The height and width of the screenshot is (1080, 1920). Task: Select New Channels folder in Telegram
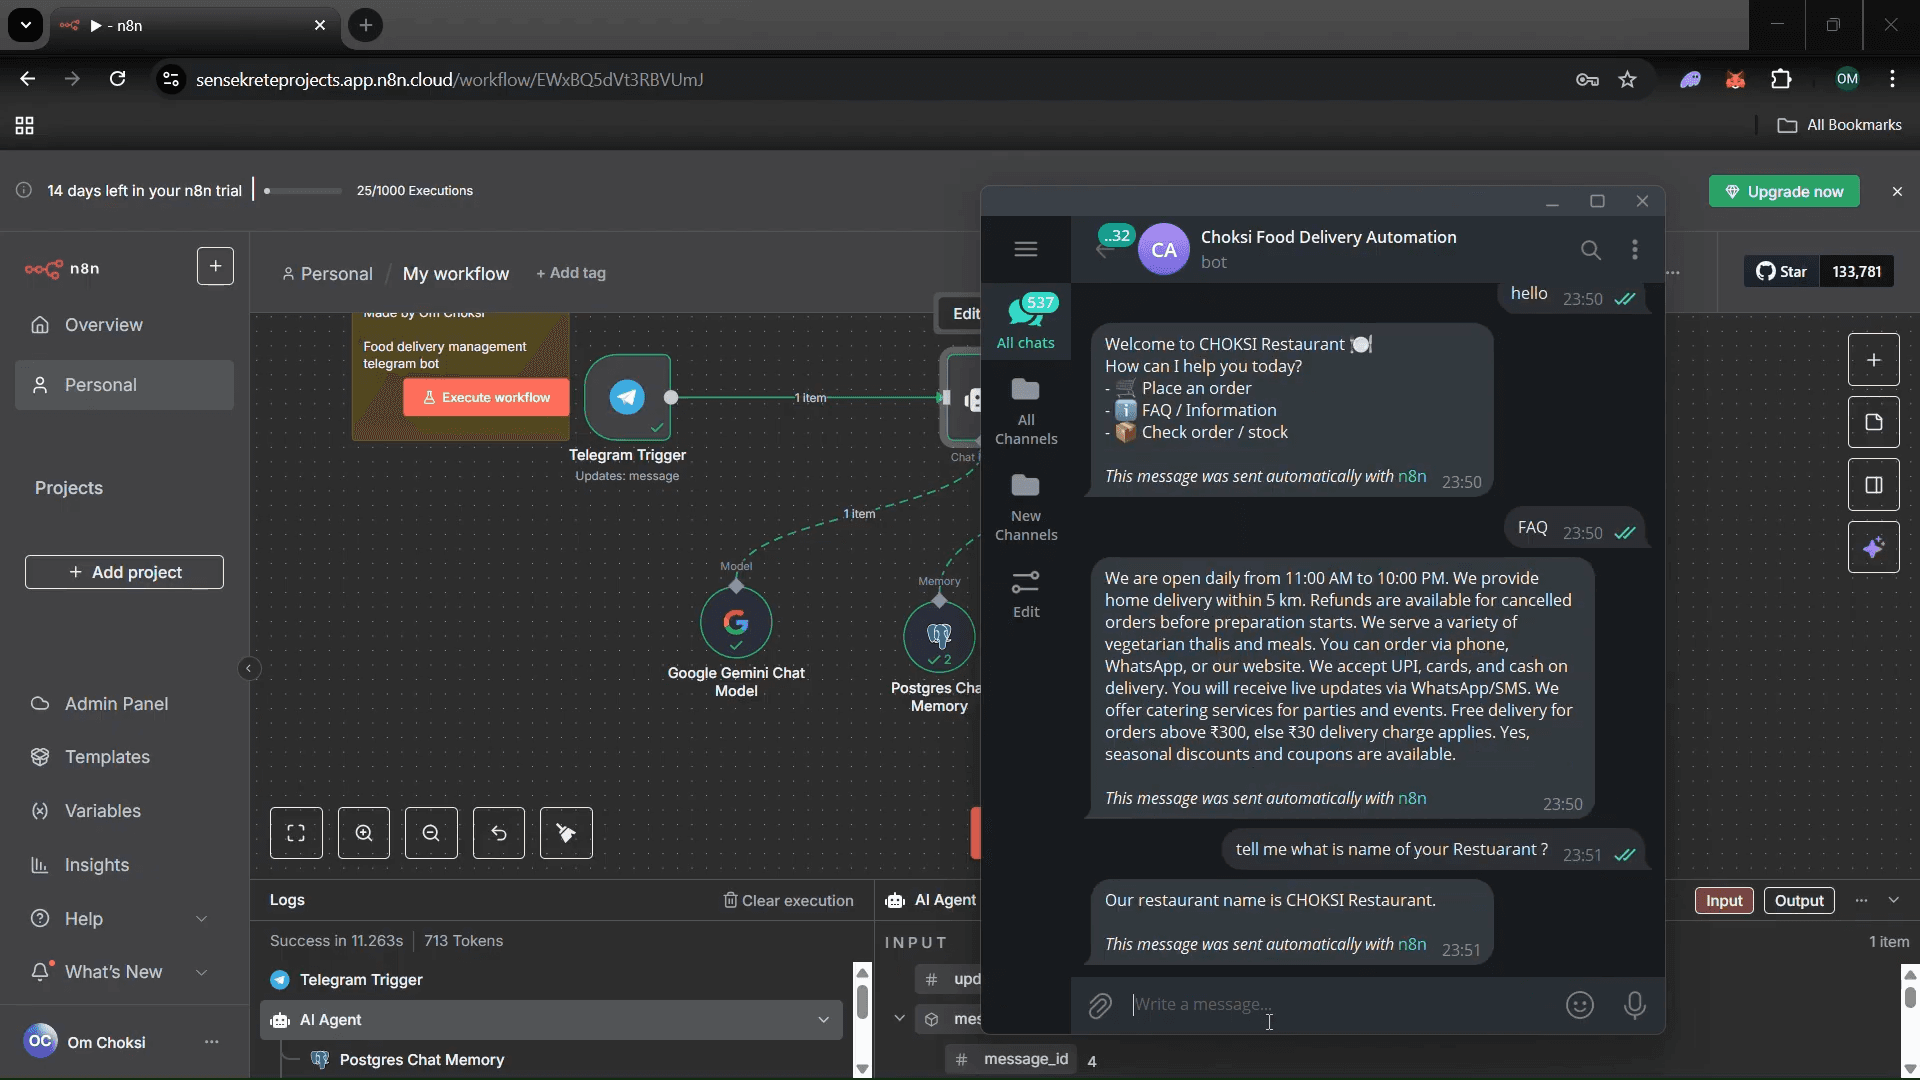[1026, 508]
